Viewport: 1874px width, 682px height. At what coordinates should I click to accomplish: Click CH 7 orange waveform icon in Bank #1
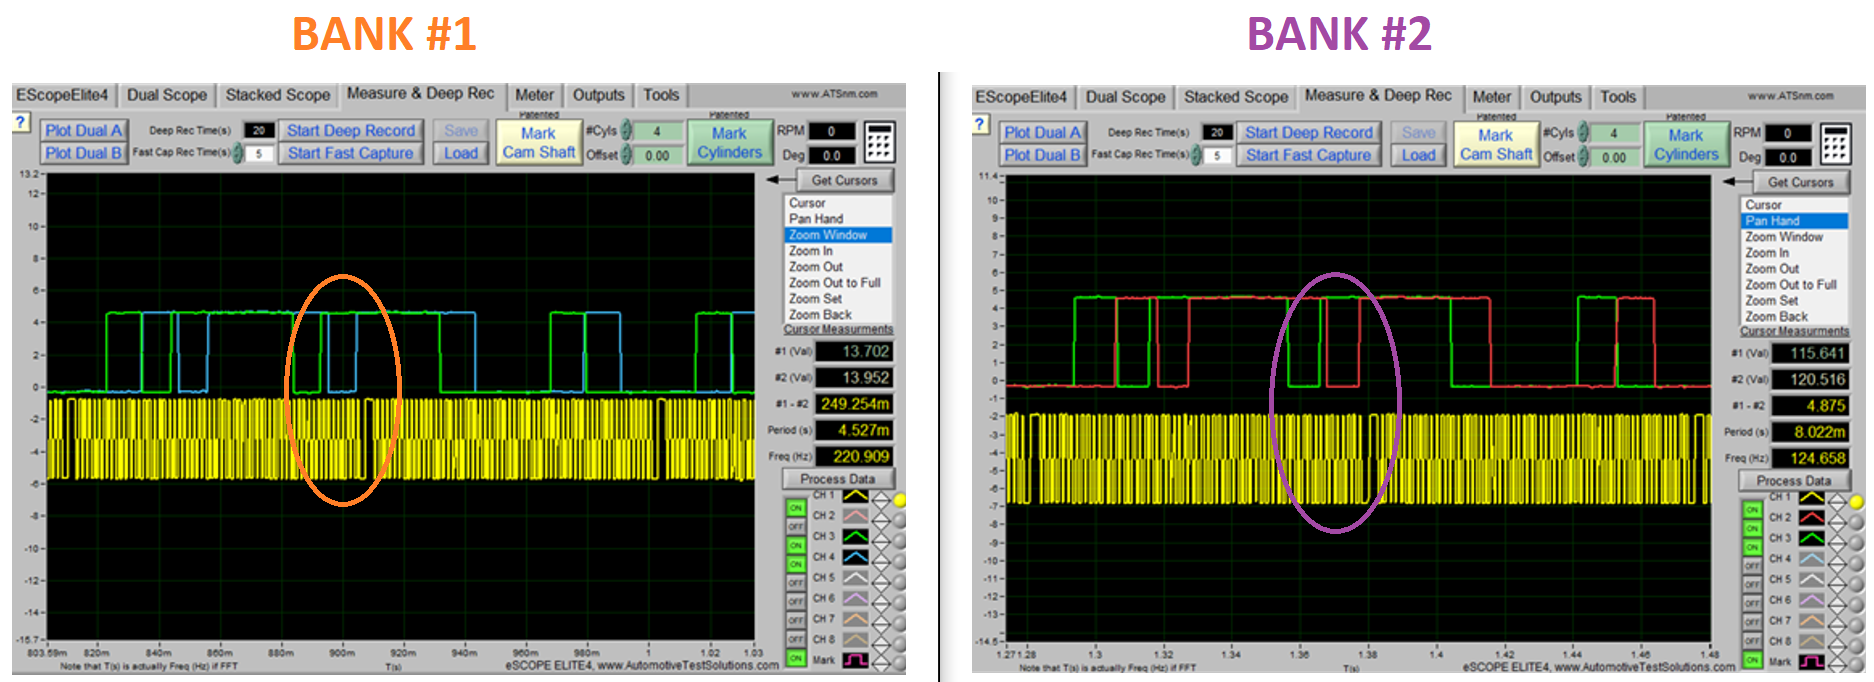point(855,619)
